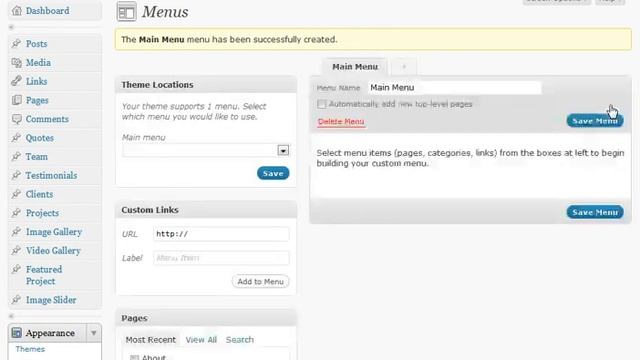Click the Links chain icon
The image size is (640, 360).
16,81
